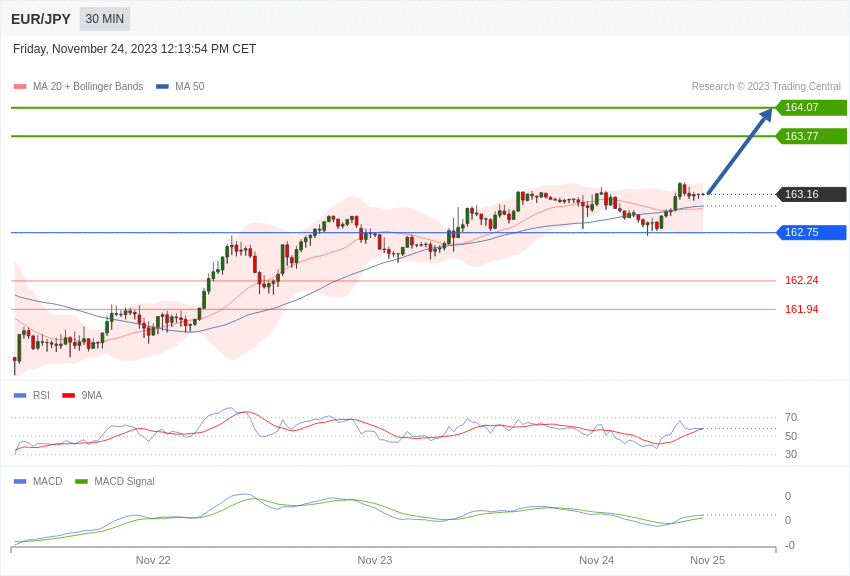This screenshot has height=576, width=850.
Task: Click the MA 20 + Bollinger Bands swatch
Action: pyautogui.click(x=20, y=86)
